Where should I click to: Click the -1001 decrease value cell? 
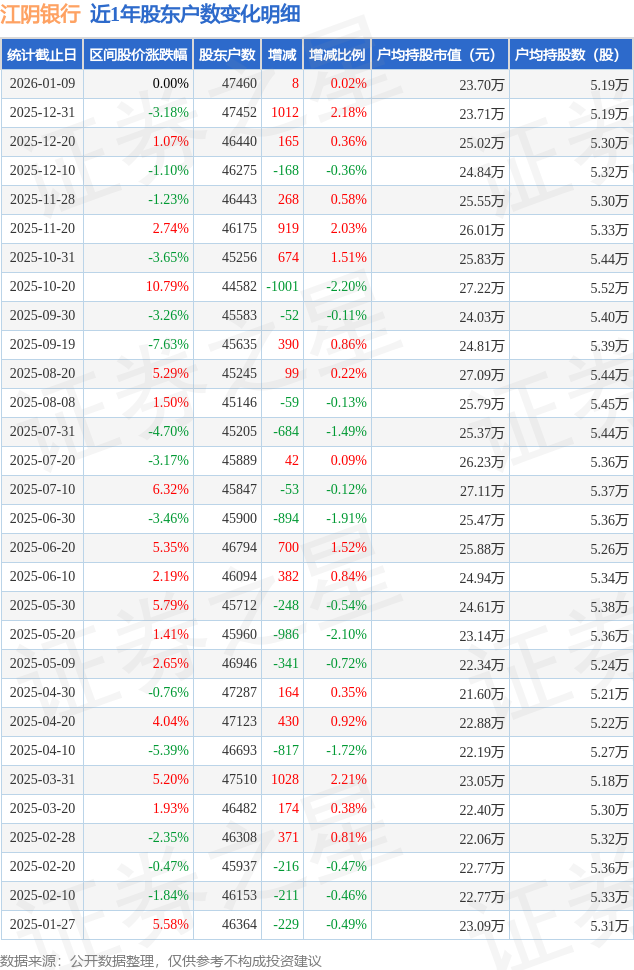point(283,287)
